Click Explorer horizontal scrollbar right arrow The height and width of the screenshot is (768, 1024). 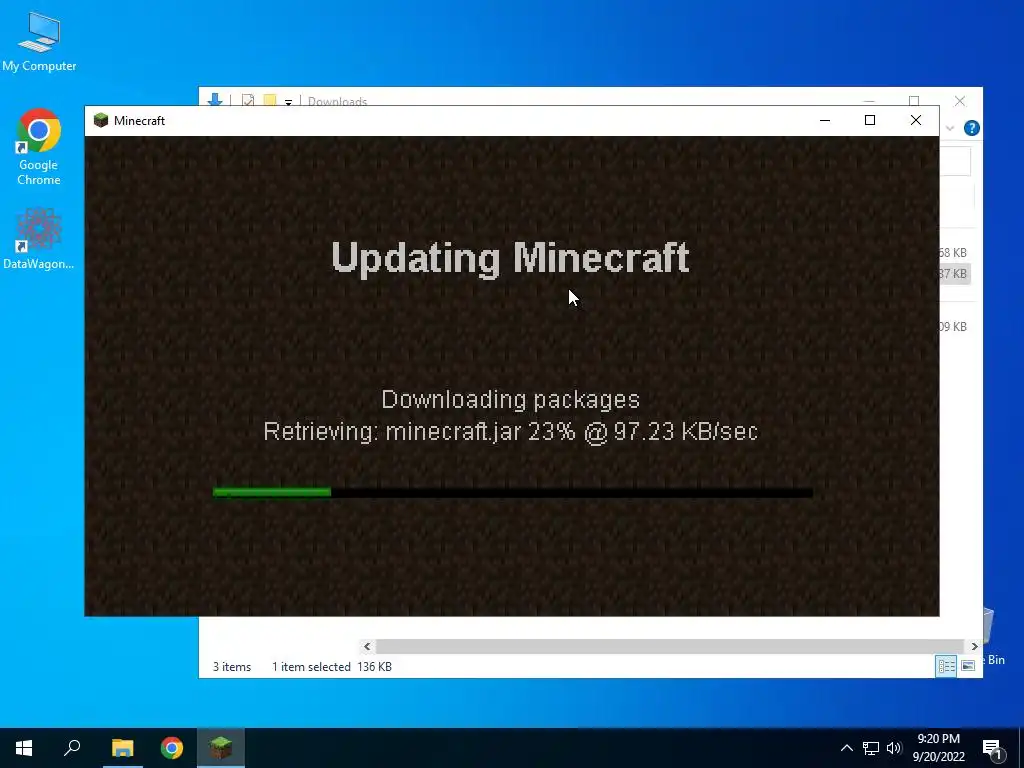click(974, 646)
